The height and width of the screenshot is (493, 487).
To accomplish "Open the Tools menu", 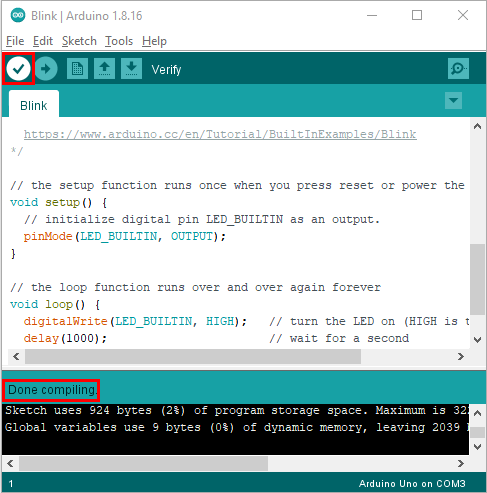I will [119, 41].
